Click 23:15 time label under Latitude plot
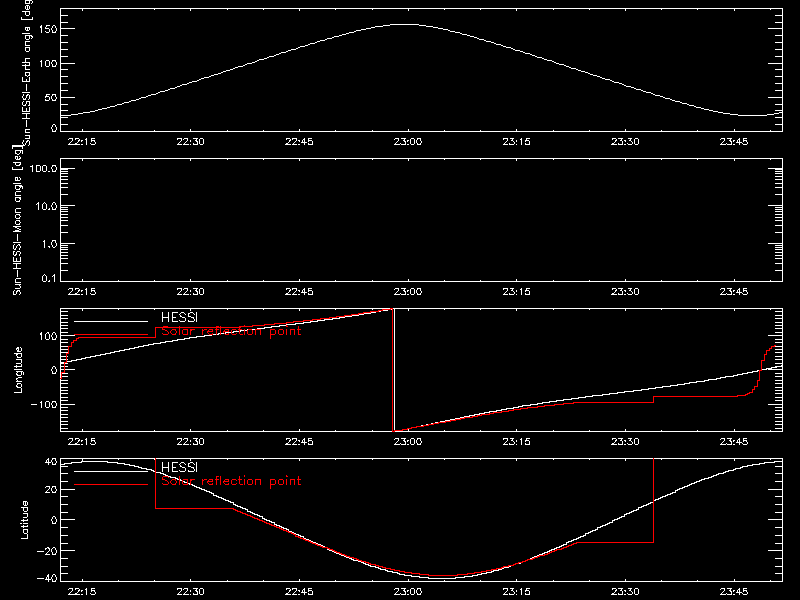The image size is (800, 600). pos(516,592)
